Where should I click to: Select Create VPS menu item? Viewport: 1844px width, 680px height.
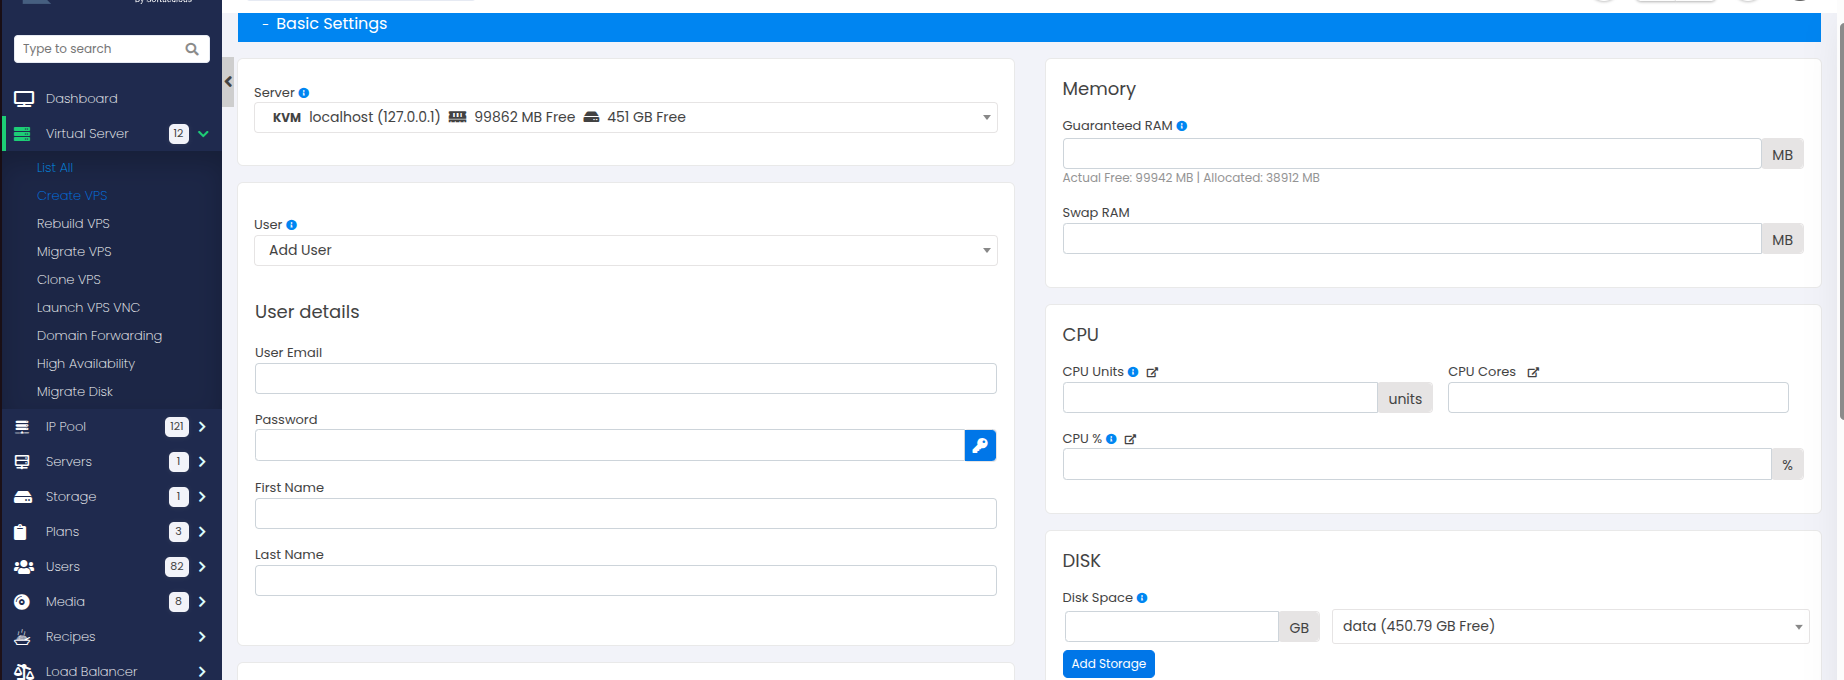point(72,196)
